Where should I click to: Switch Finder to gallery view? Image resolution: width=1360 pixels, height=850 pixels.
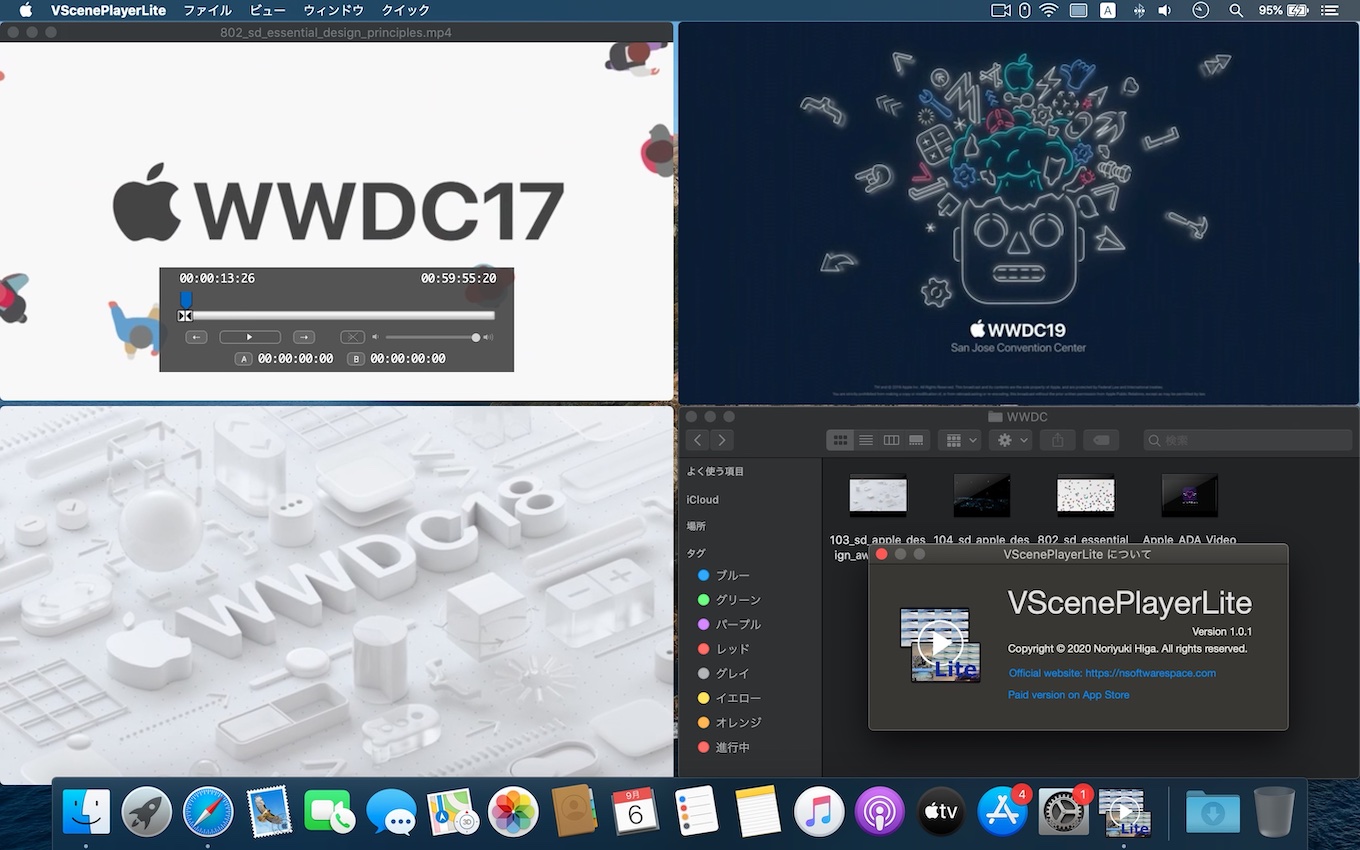[x=916, y=440]
